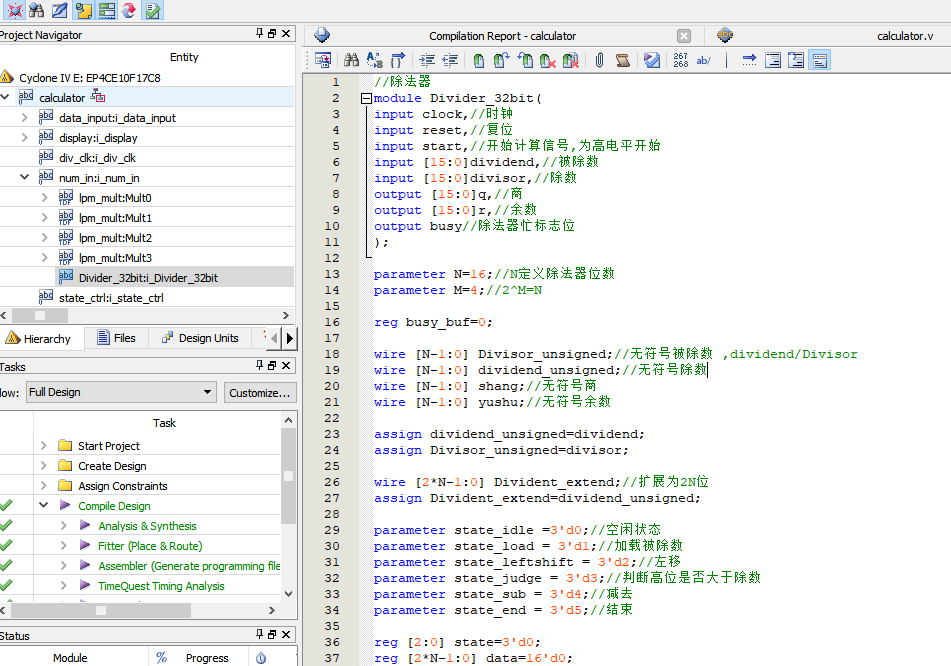
Task: Click the chip with binoculars icon on top toolbar
Action: coord(36,10)
